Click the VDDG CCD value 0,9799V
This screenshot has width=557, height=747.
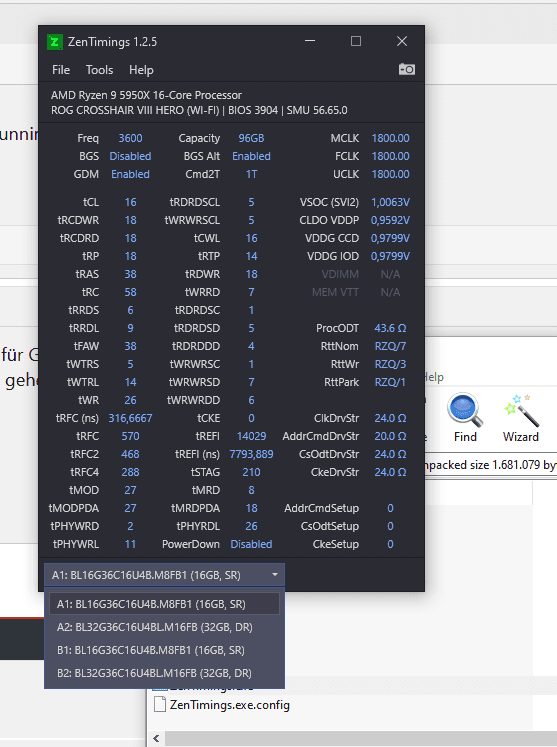pyautogui.click(x=390, y=239)
